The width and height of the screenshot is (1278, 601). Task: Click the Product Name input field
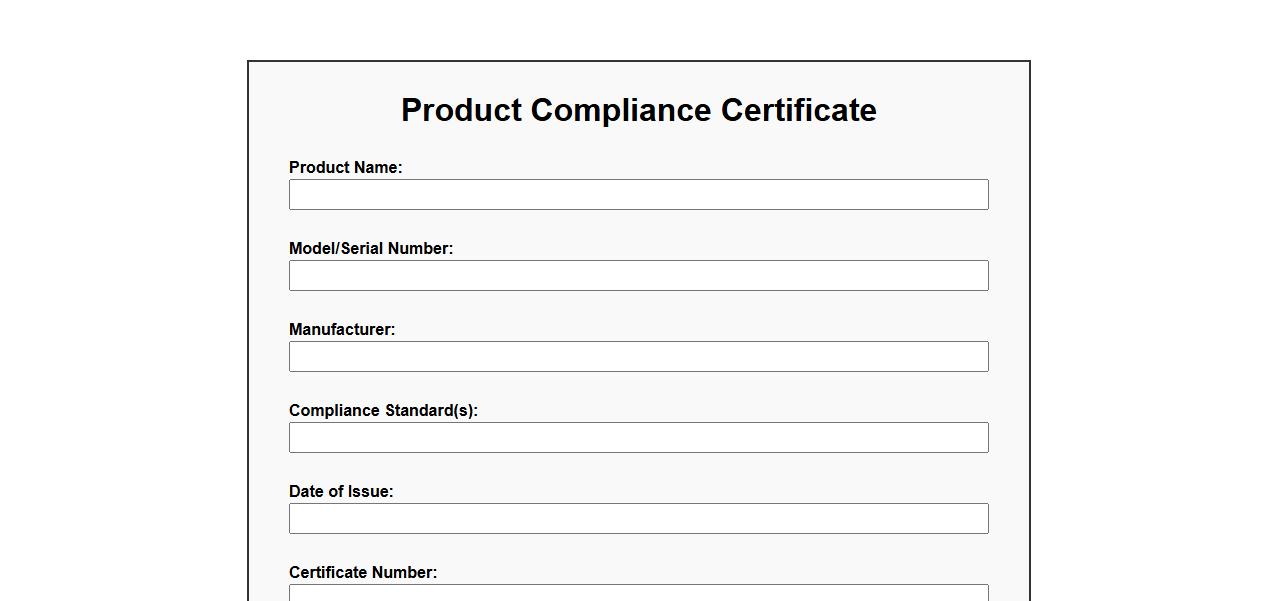638,195
